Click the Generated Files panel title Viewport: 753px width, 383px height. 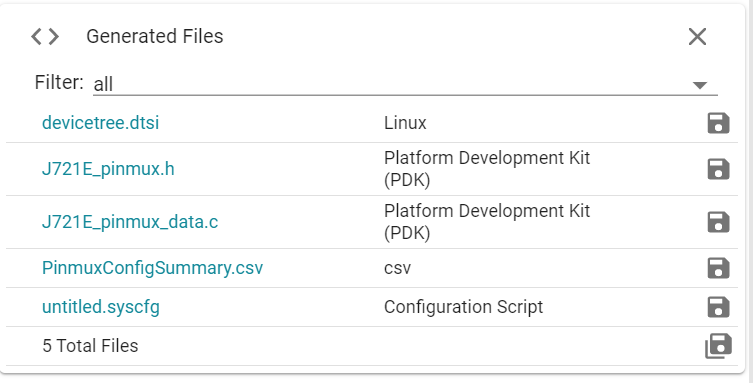pos(155,36)
